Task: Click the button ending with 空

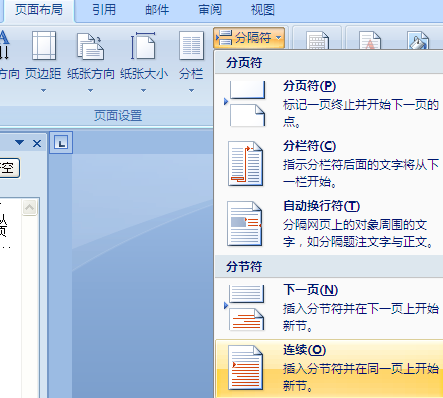Action: click(9, 168)
